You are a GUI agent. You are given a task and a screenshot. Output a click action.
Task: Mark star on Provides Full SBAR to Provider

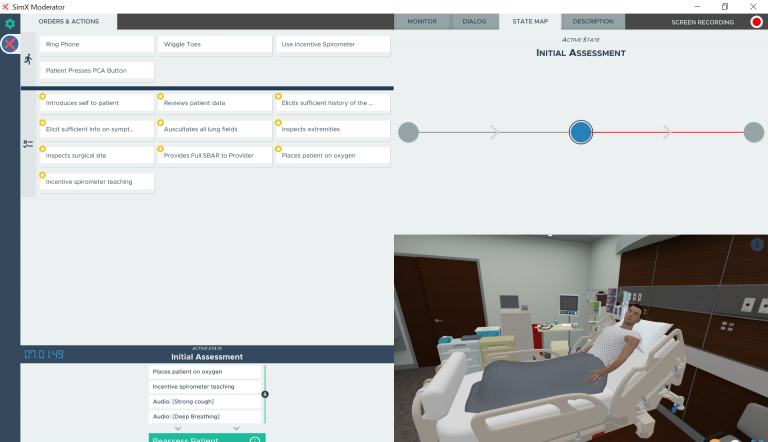click(160, 149)
